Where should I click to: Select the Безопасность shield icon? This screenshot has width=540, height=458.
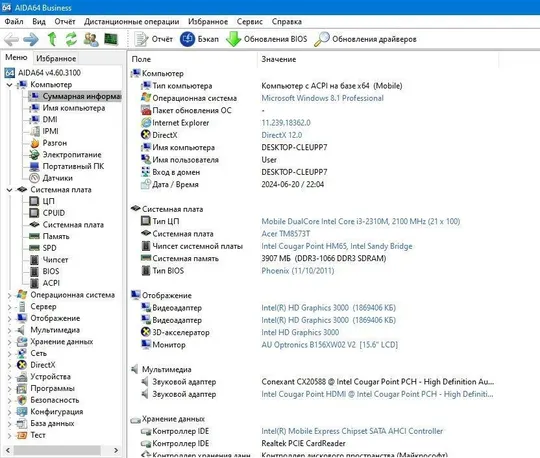point(22,400)
